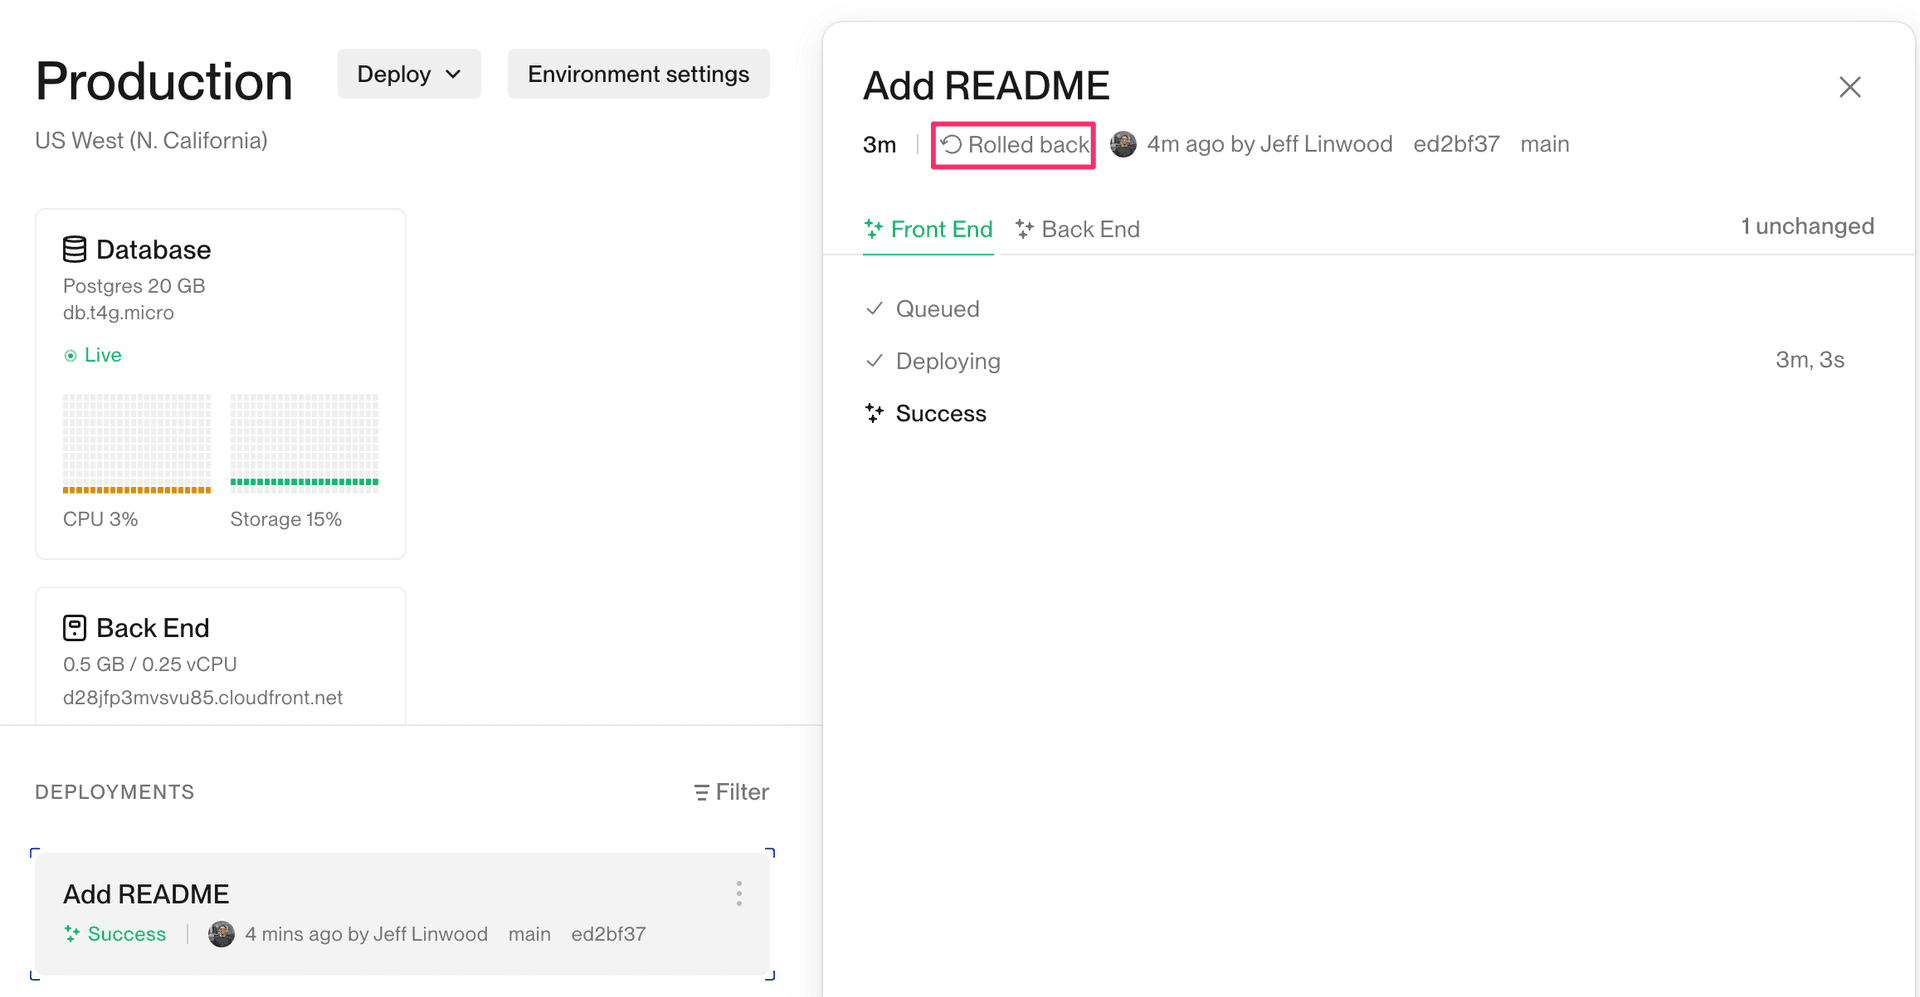Click the Success label in final step

(941, 413)
